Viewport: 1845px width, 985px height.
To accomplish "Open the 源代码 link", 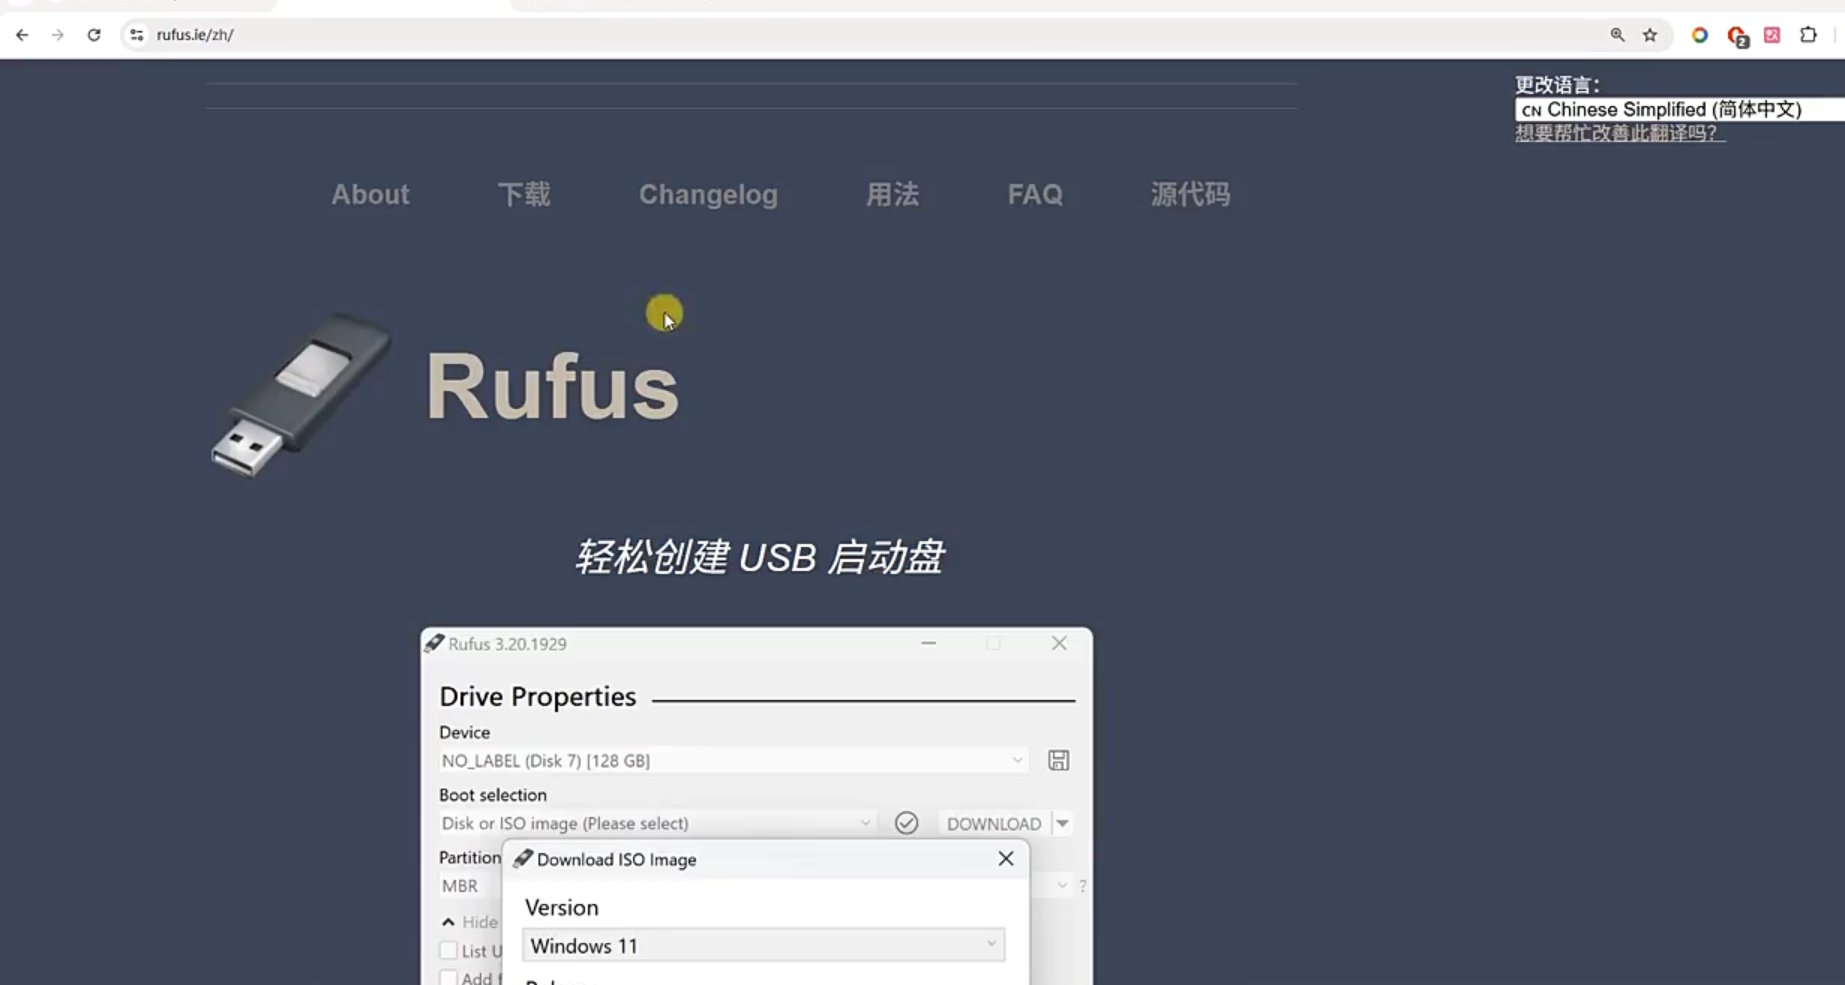I will (1190, 194).
